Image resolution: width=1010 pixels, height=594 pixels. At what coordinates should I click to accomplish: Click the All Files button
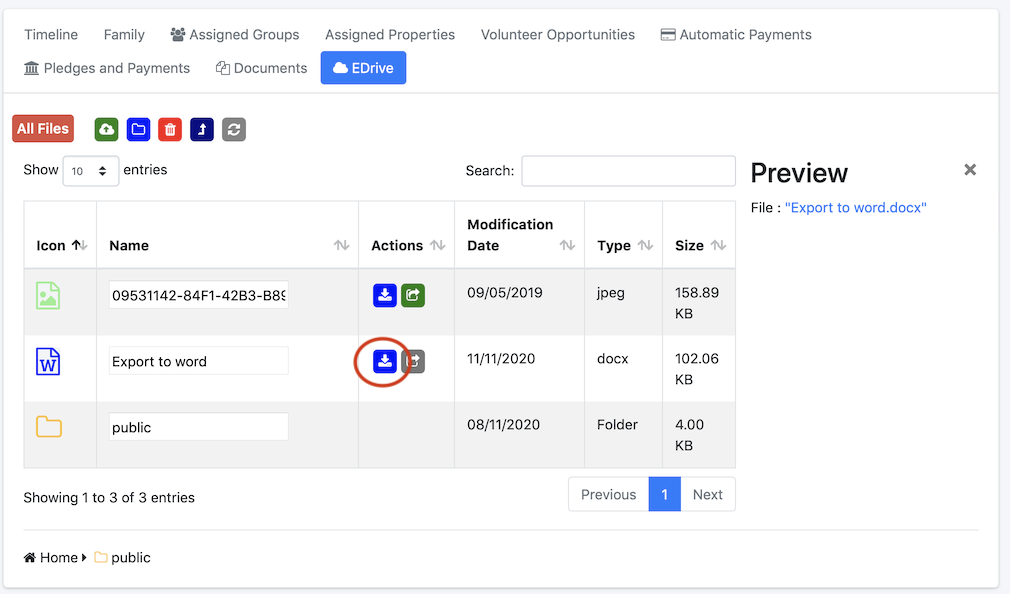pos(43,128)
